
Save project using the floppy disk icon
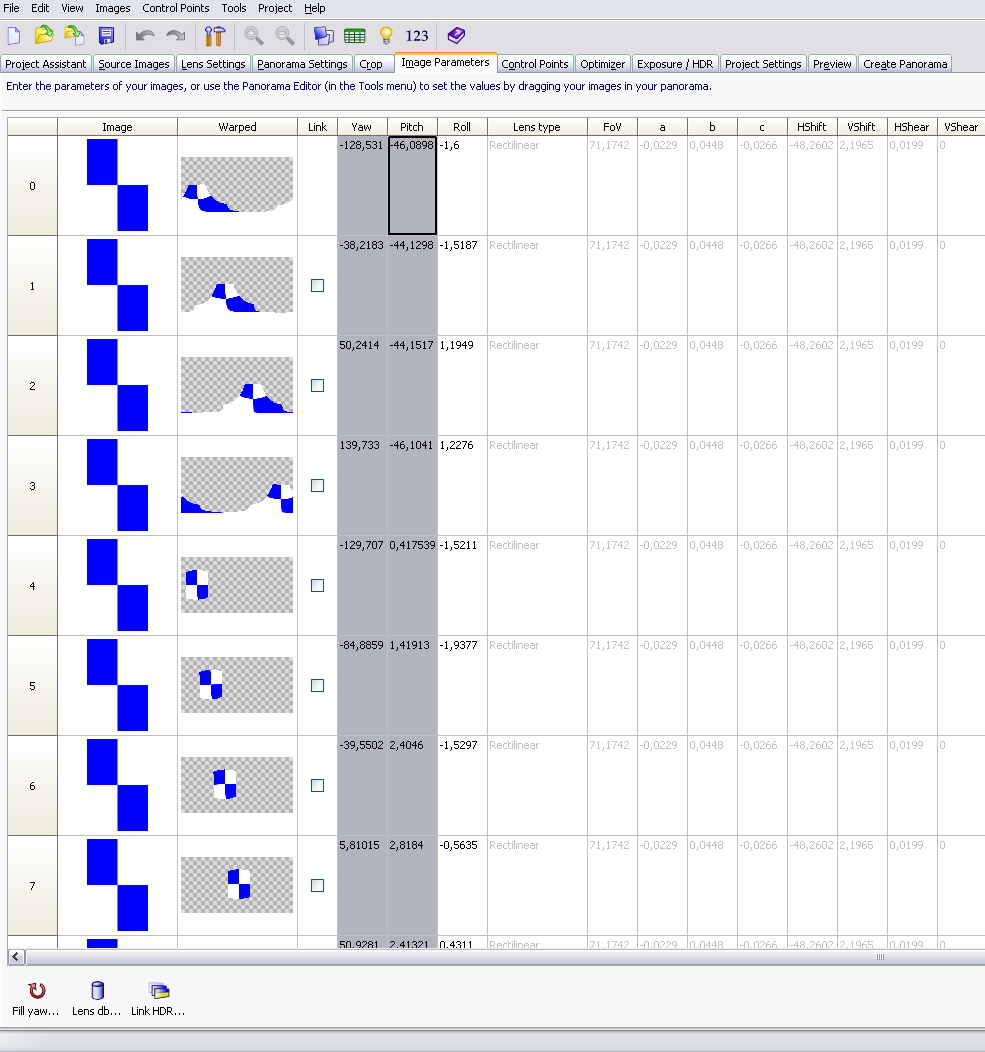106,36
